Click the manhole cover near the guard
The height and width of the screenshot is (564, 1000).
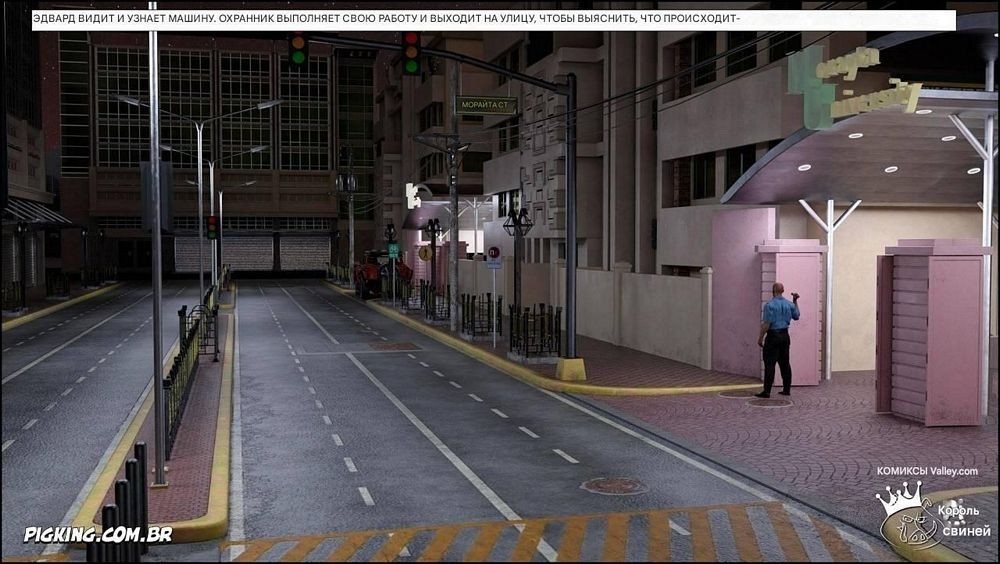pyautogui.click(x=768, y=402)
